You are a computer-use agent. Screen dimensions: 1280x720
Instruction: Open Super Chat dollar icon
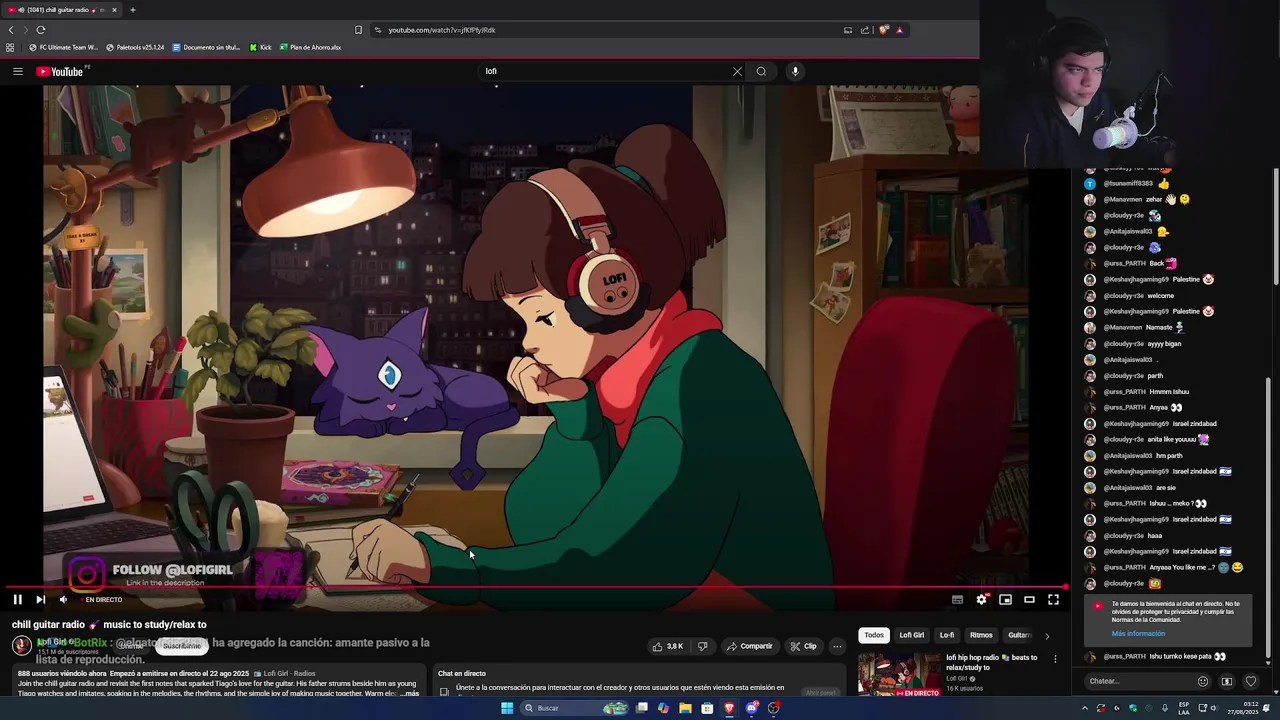(1227, 681)
